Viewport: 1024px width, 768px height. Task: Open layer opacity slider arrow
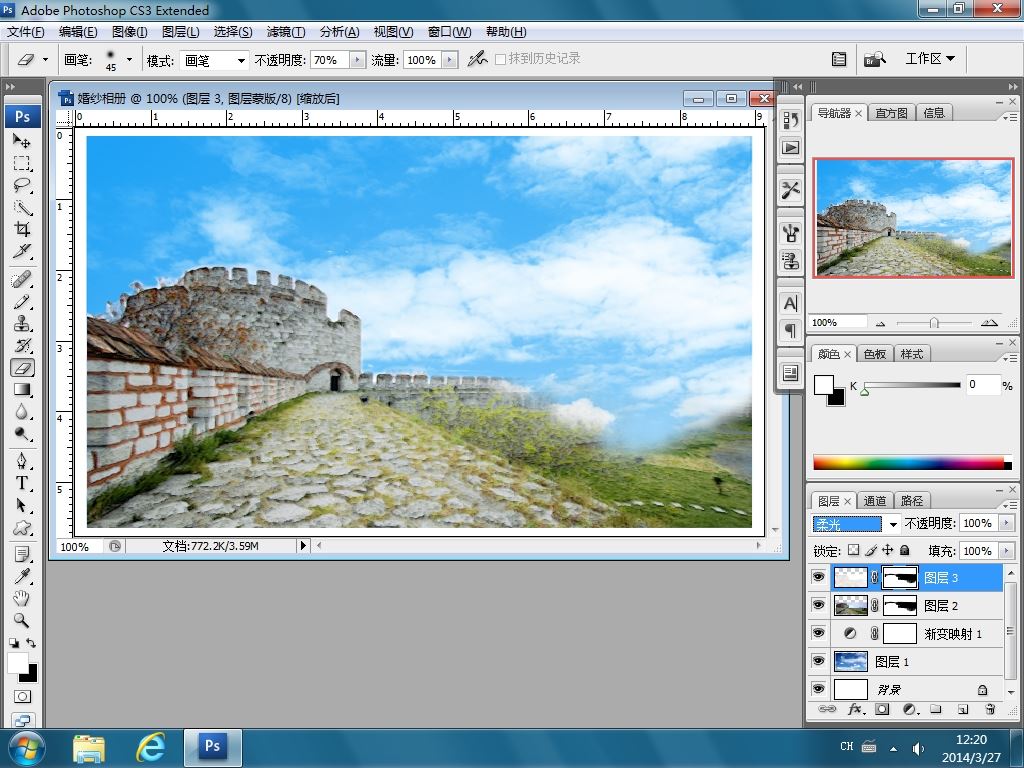1006,523
